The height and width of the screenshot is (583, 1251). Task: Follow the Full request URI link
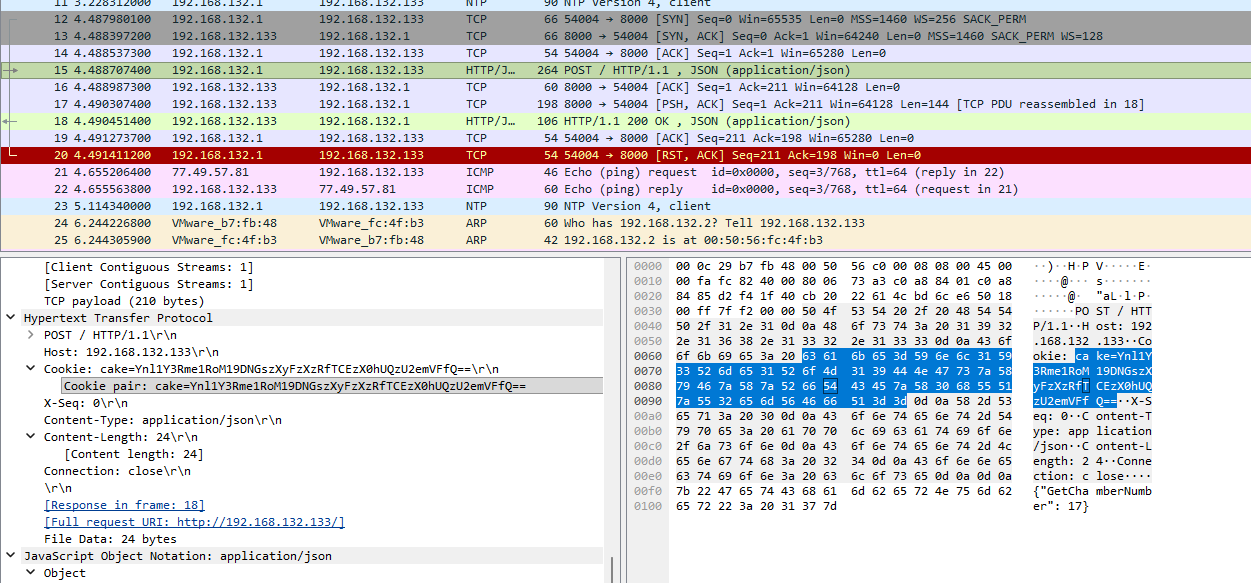click(x=194, y=522)
